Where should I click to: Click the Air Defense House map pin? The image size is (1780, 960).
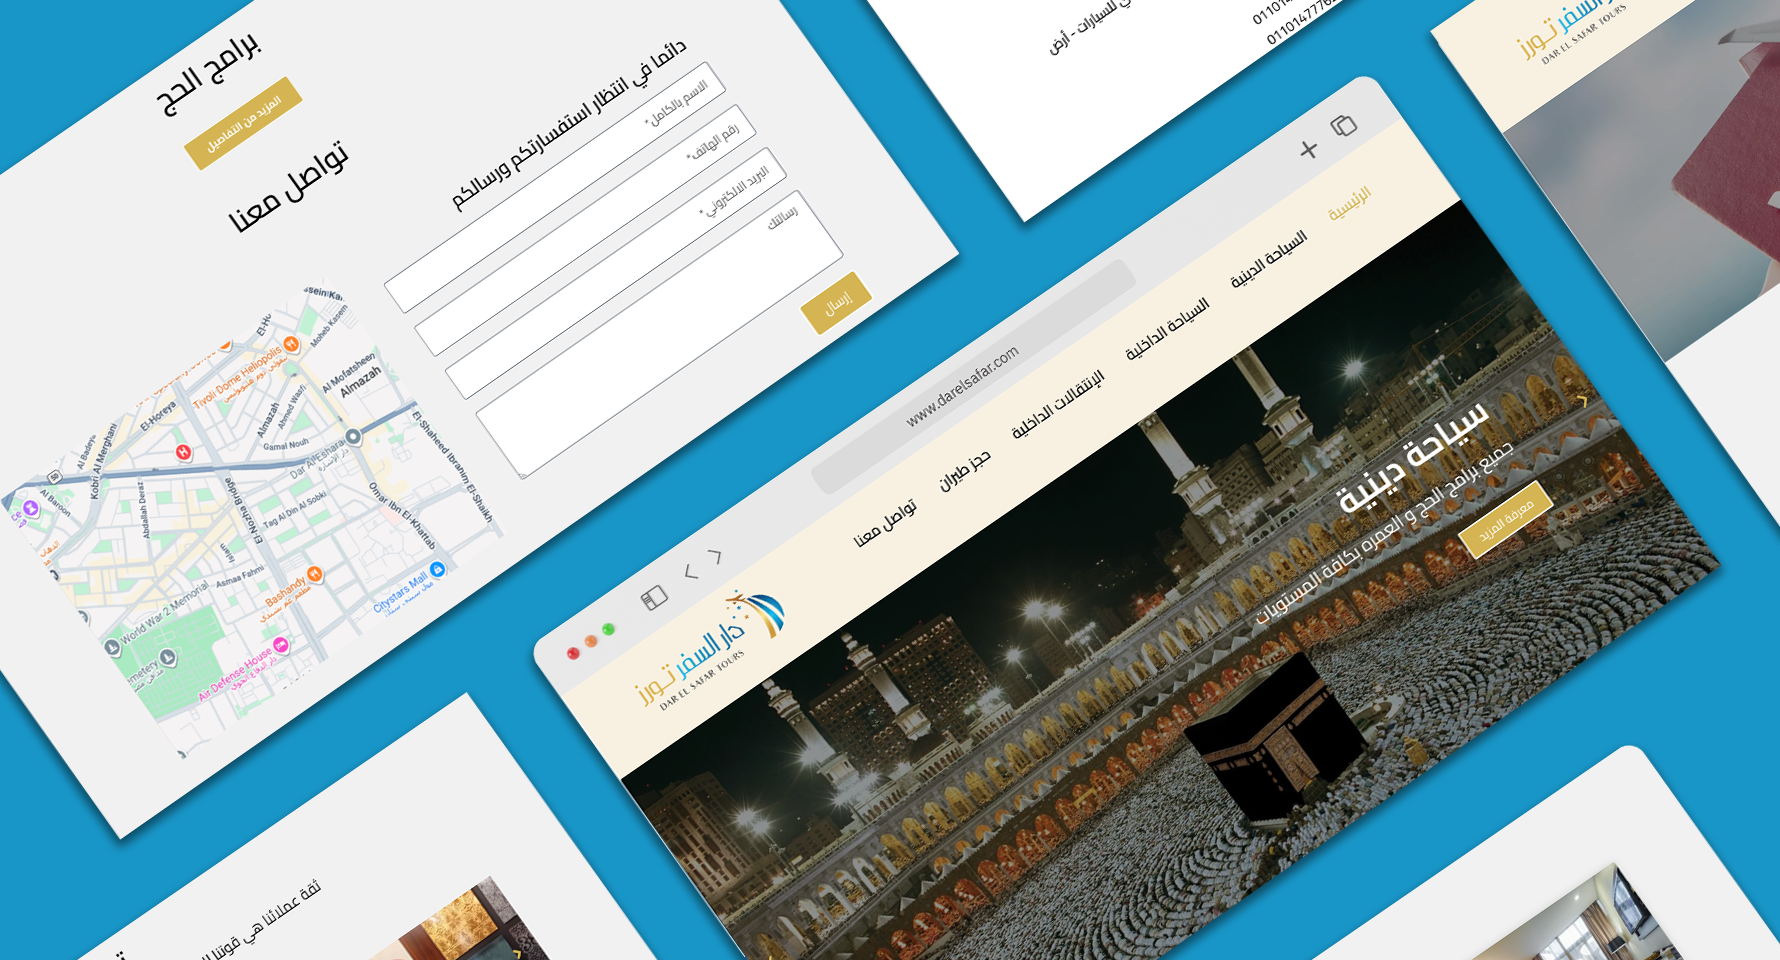282,646
